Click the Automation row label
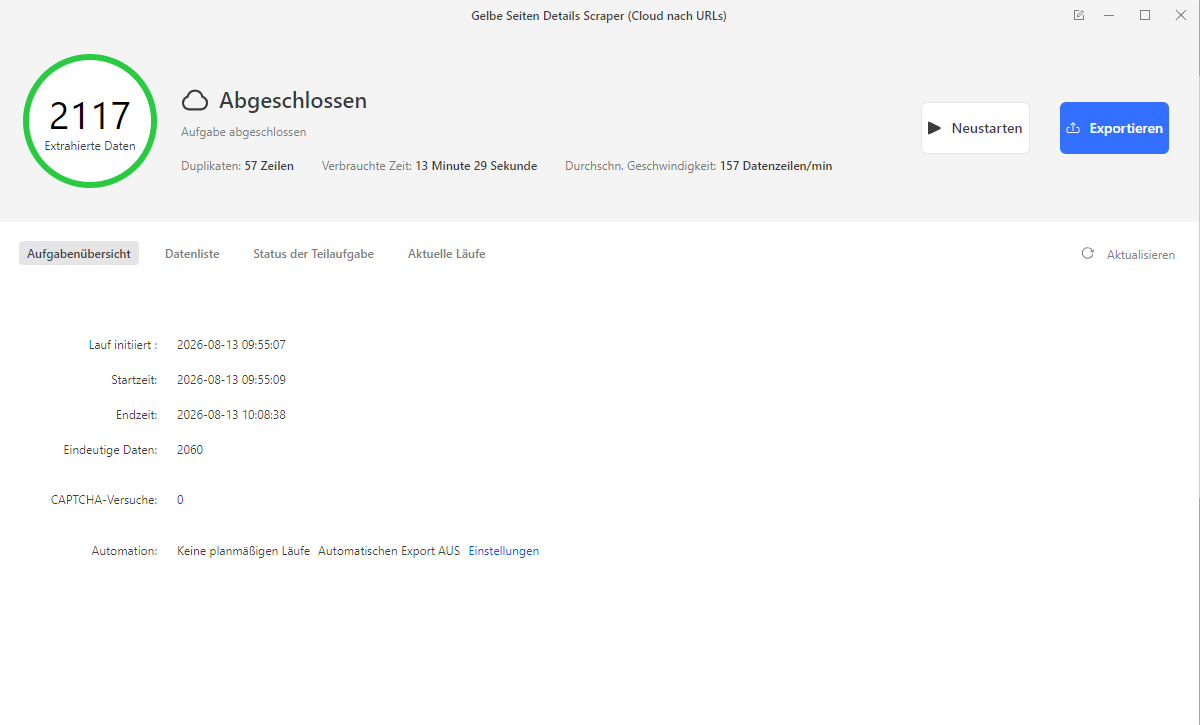 point(125,551)
